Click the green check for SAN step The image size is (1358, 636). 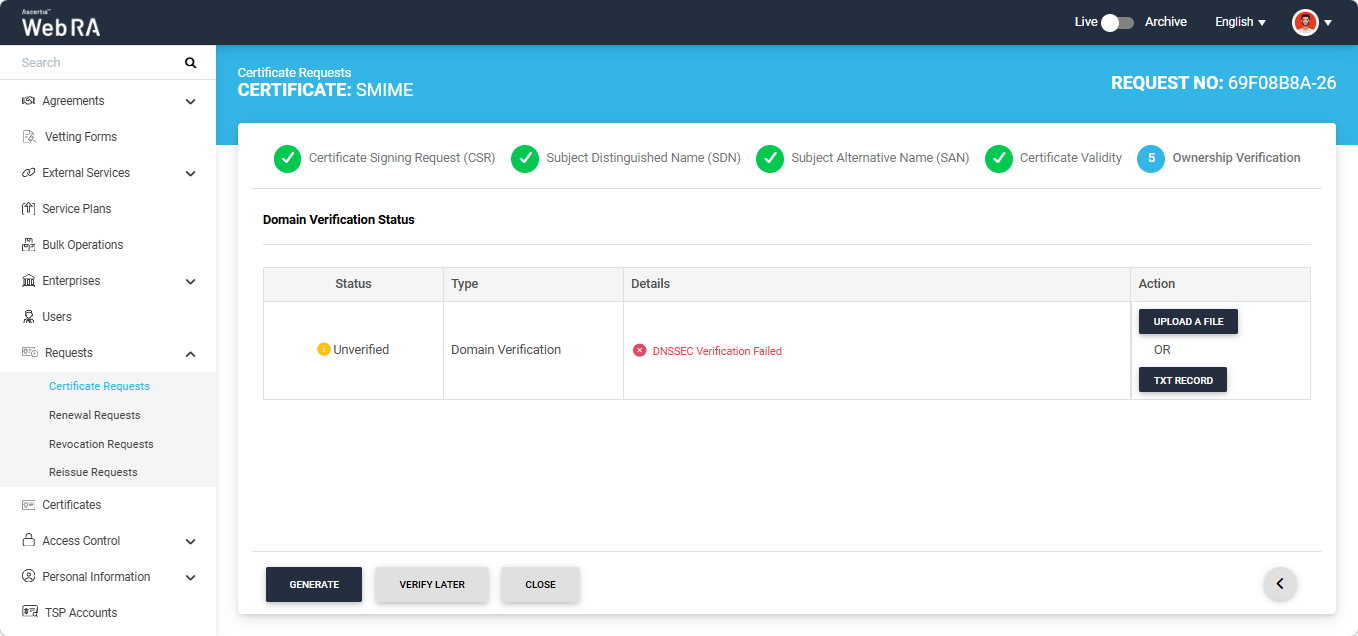click(770, 158)
